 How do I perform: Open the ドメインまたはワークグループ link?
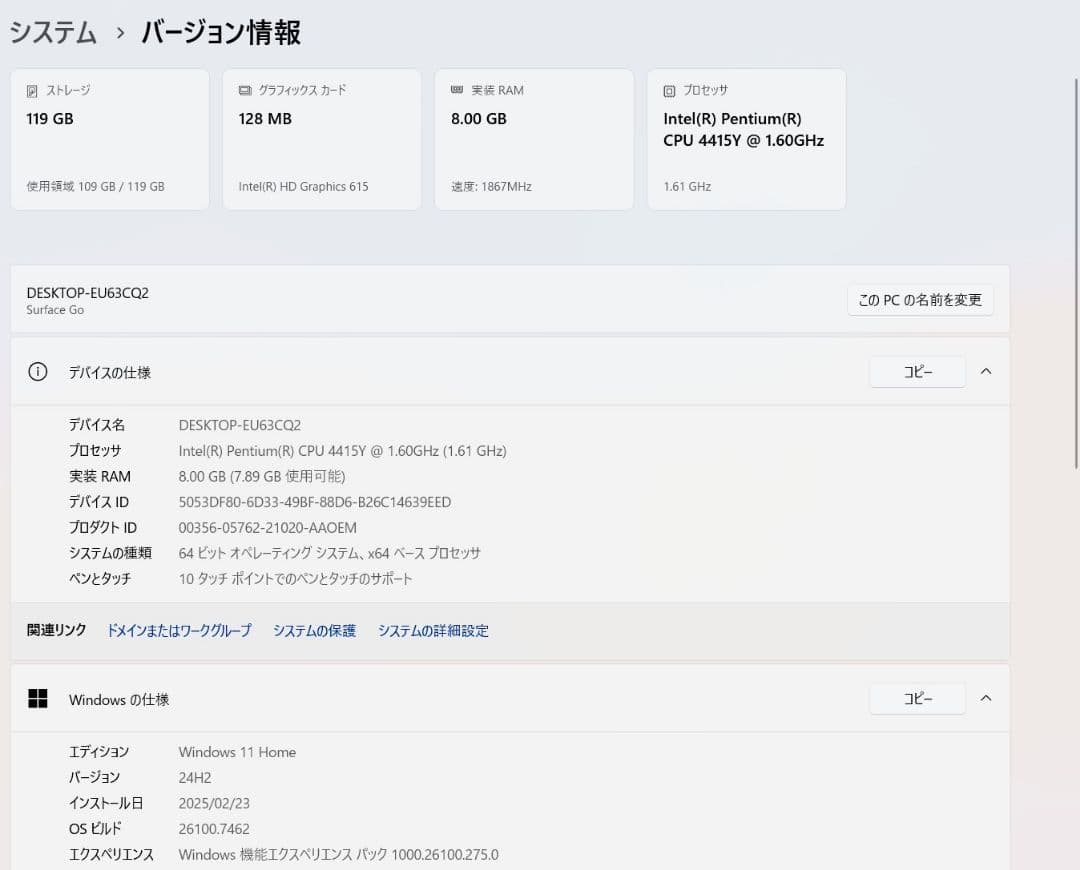coord(178,631)
